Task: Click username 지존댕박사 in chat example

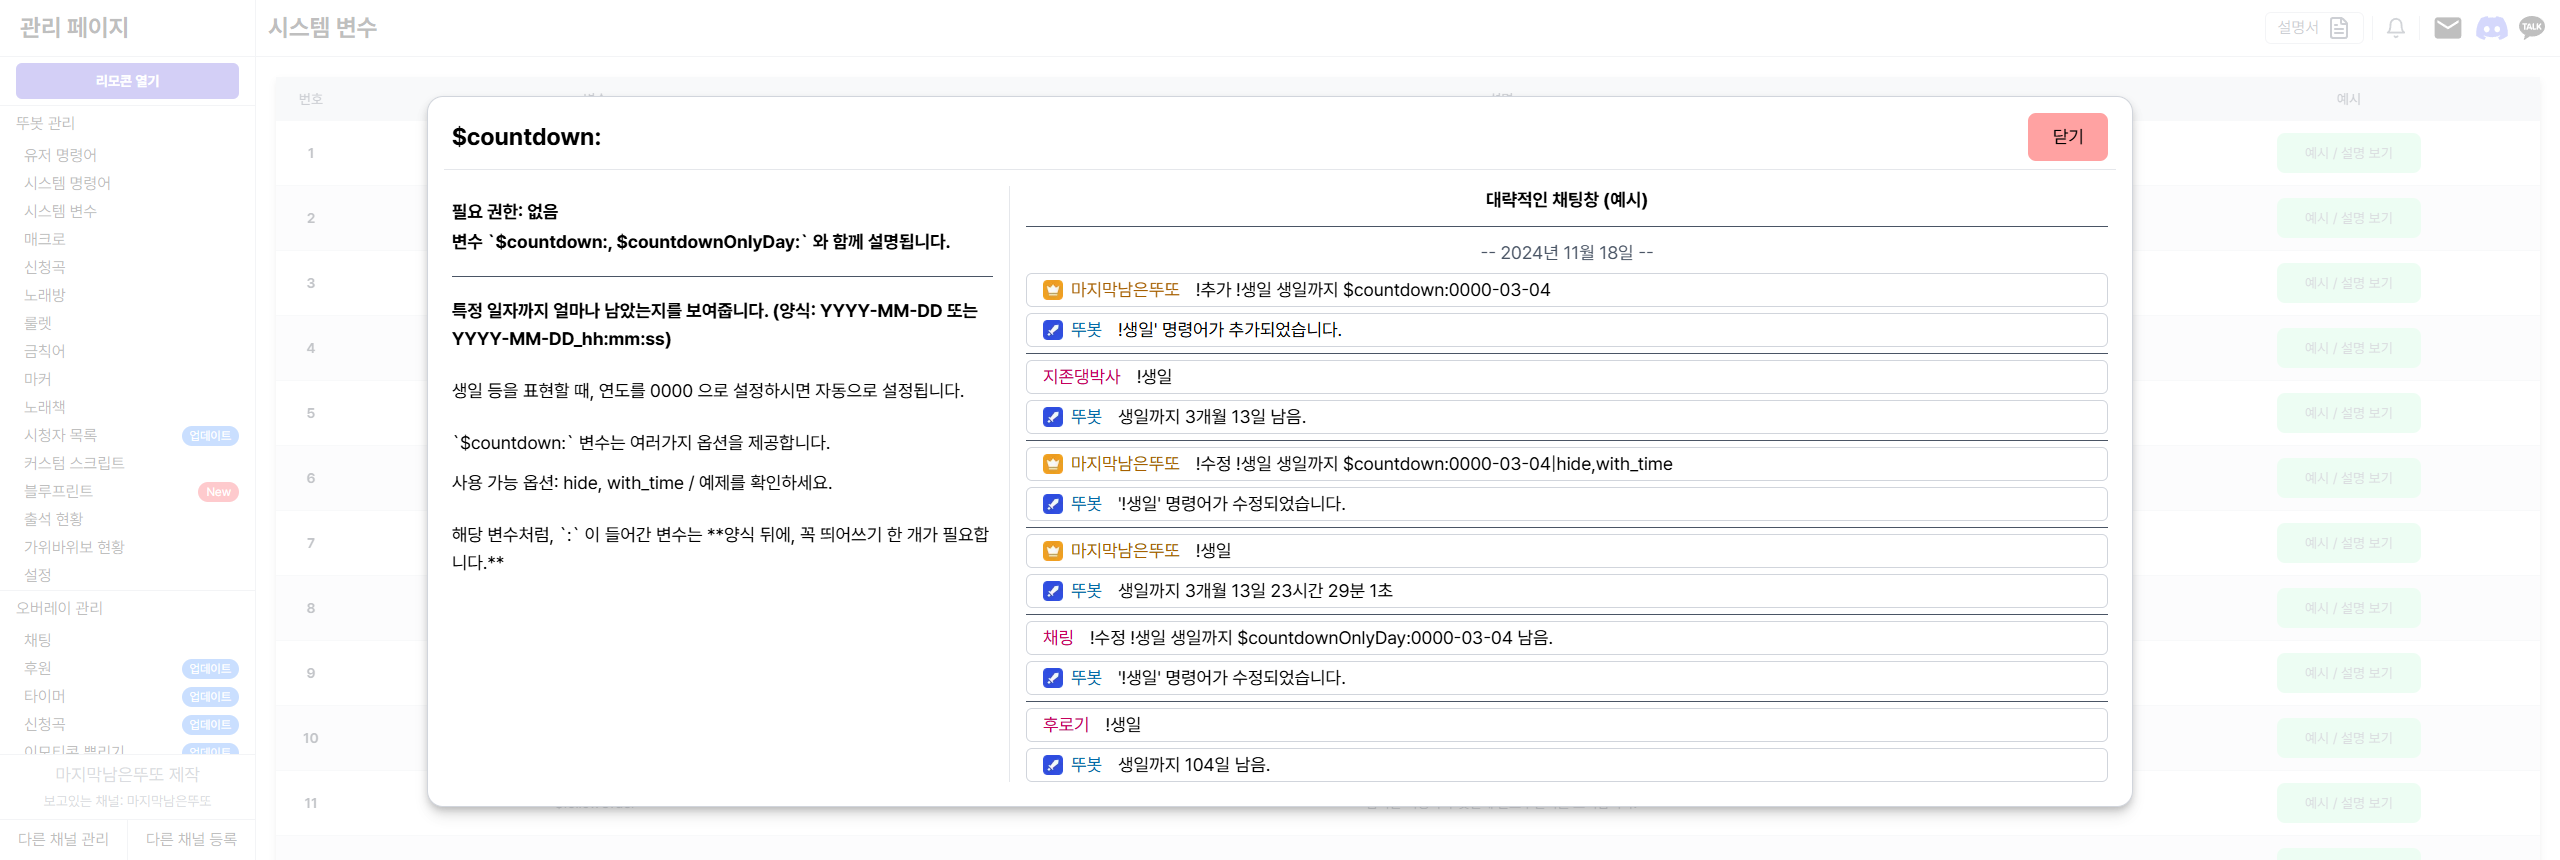Action: 1081,377
